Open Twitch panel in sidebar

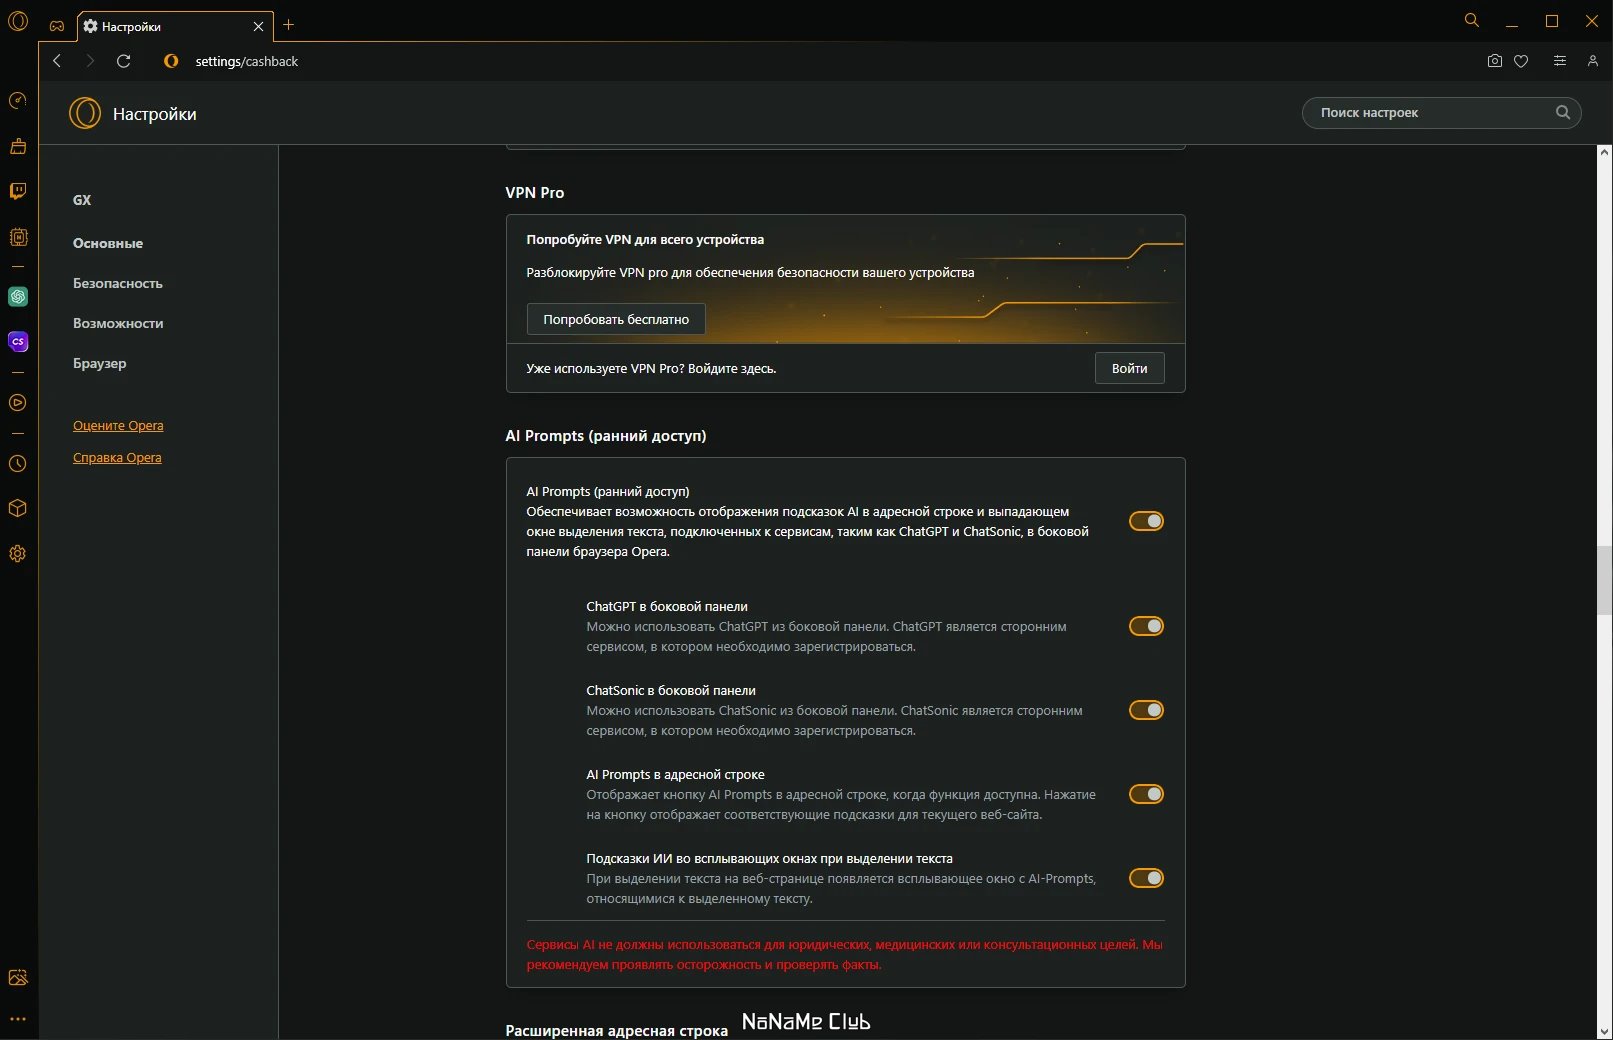click(x=18, y=191)
